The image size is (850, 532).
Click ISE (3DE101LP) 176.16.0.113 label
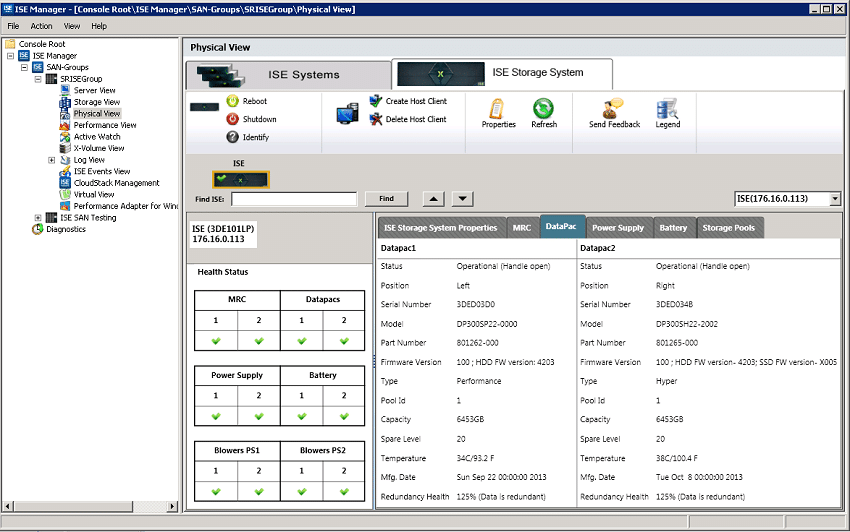(223, 234)
